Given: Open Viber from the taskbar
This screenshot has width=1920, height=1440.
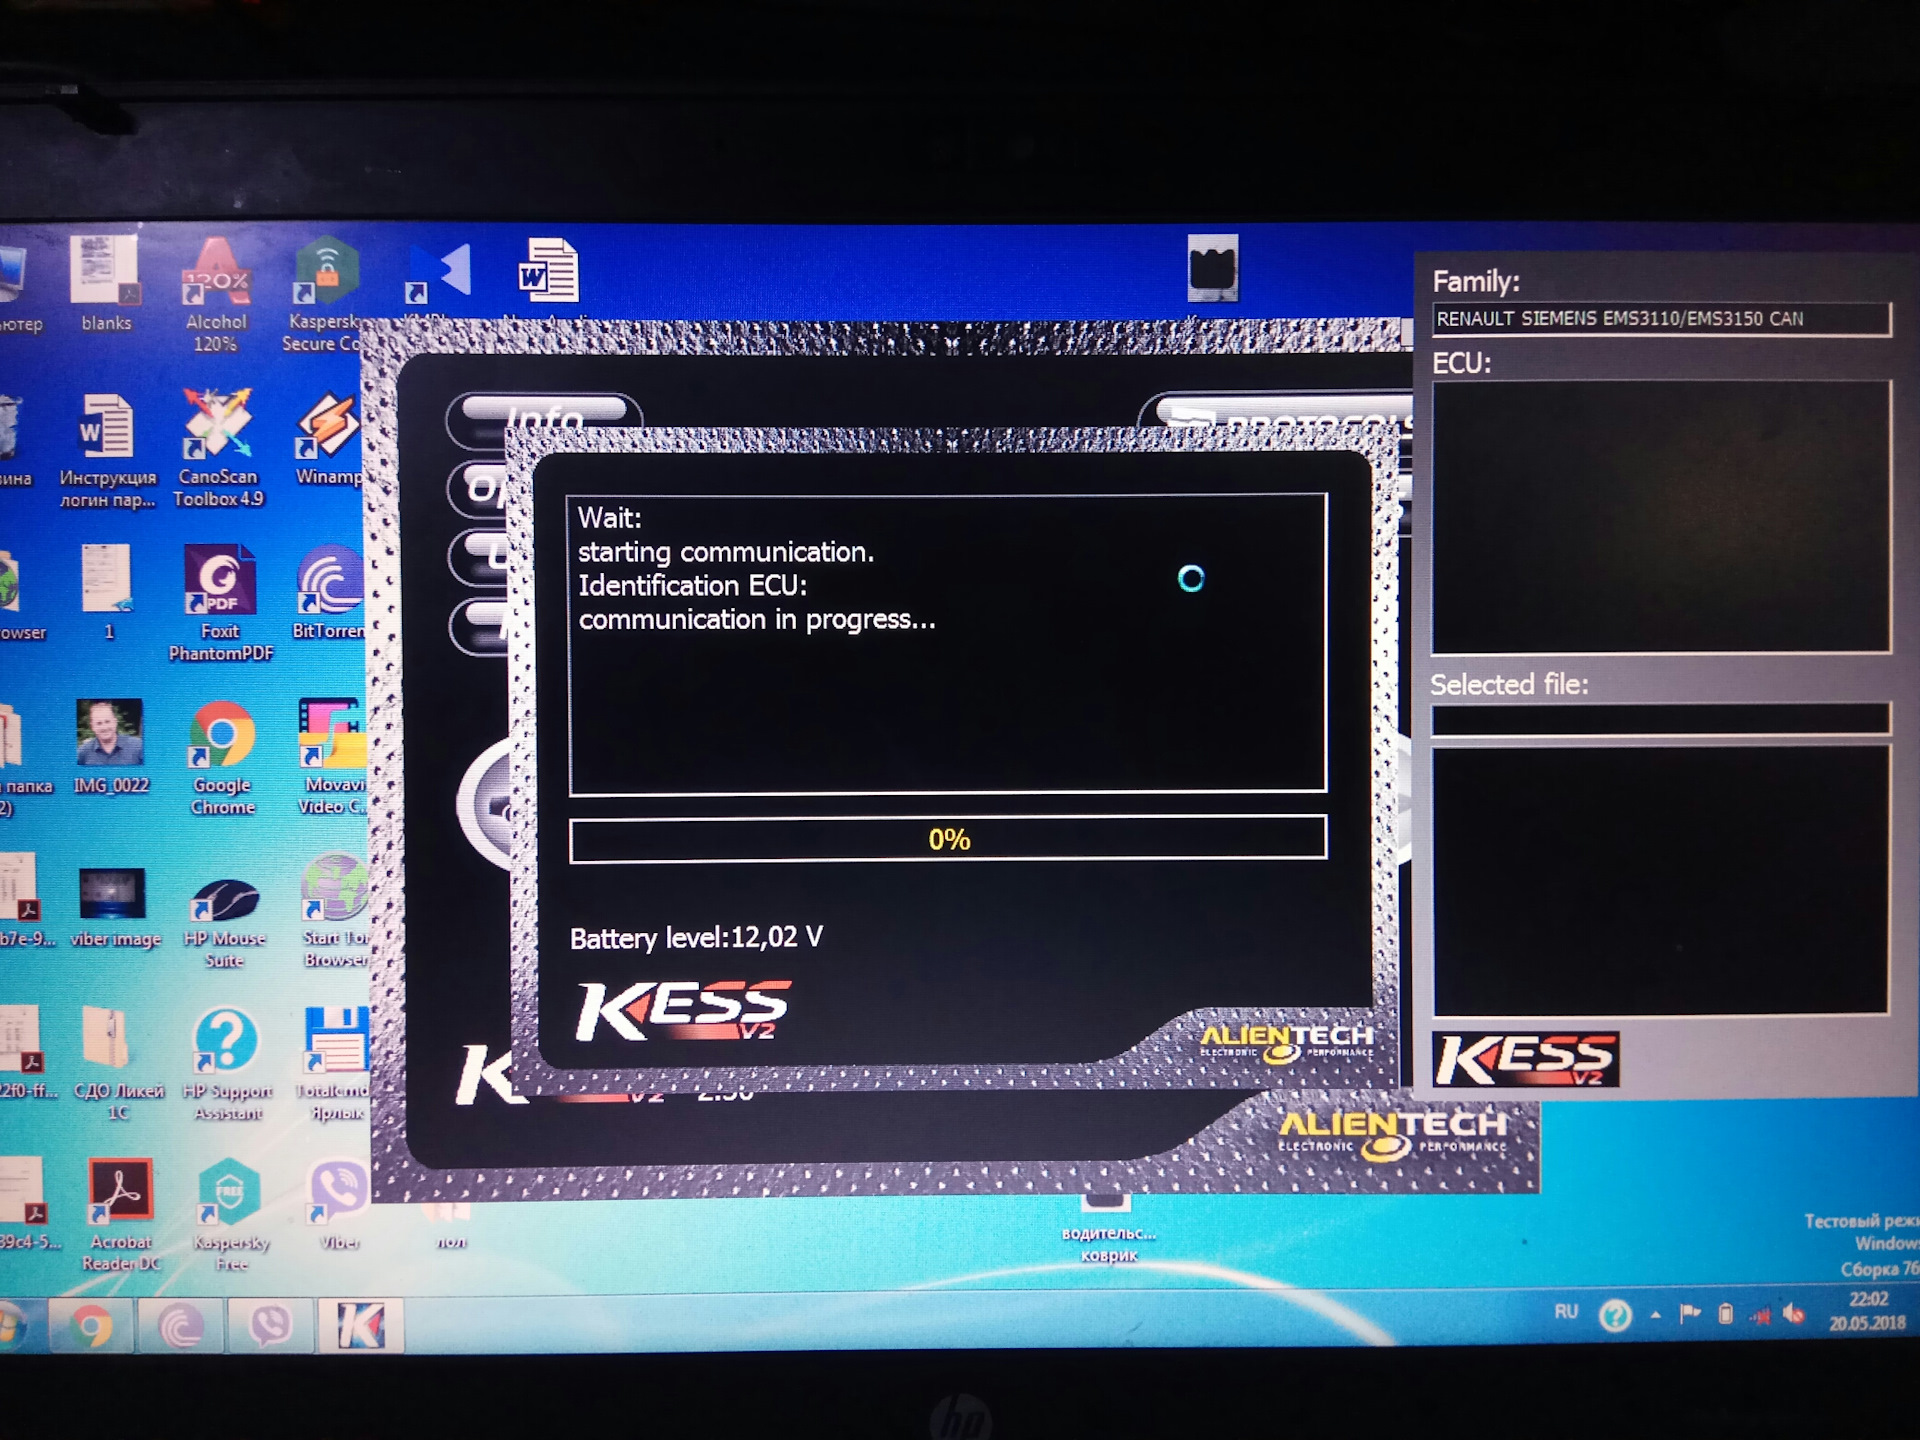Looking at the screenshot, I should pyautogui.click(x=270, y=1326).
